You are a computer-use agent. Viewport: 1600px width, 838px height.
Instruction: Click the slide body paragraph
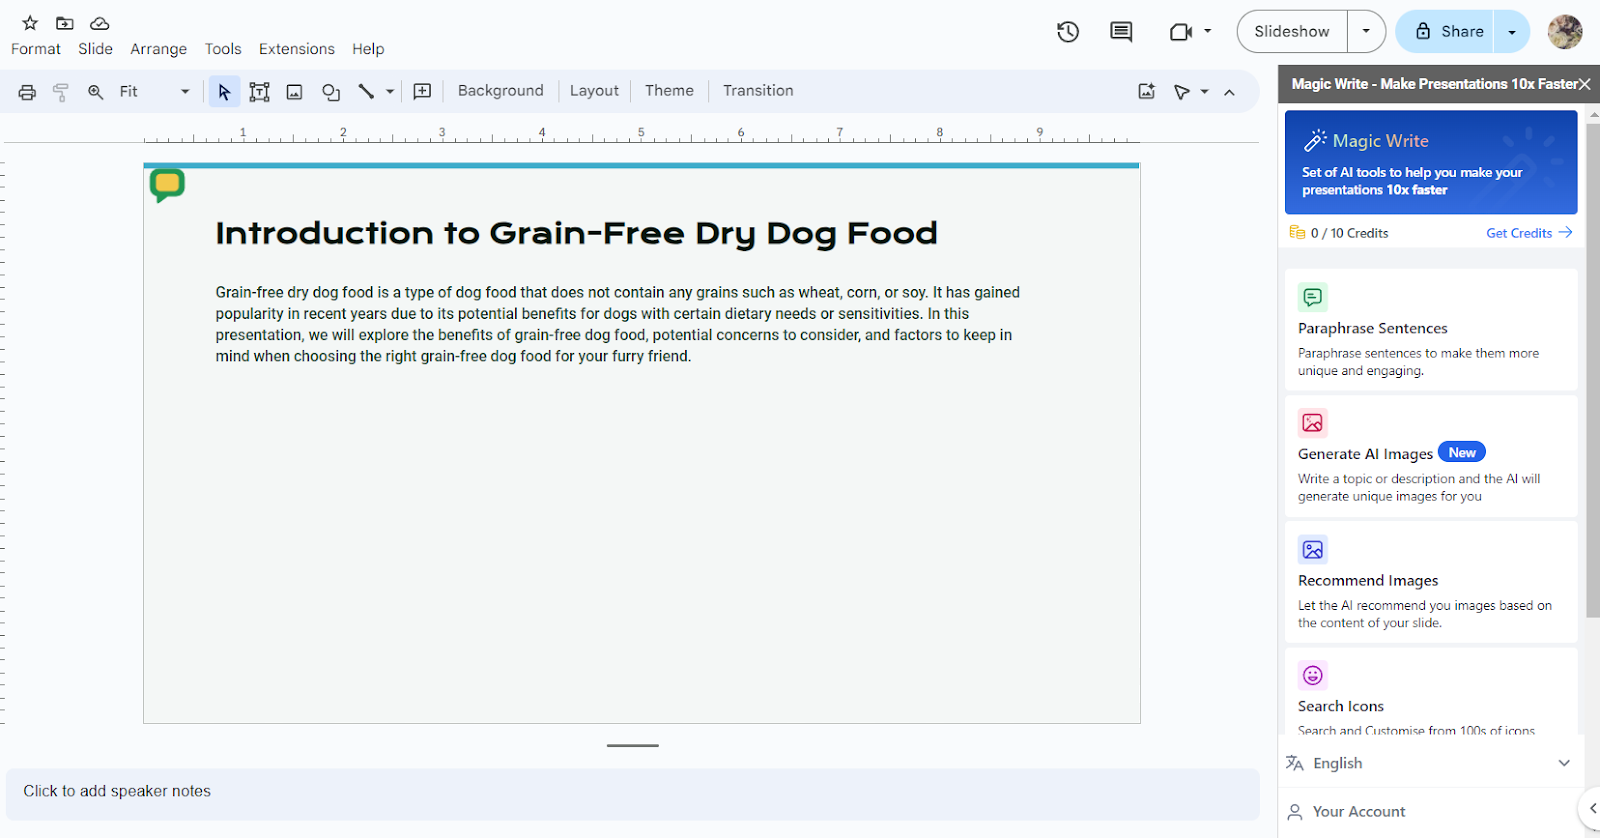point(618,324)
